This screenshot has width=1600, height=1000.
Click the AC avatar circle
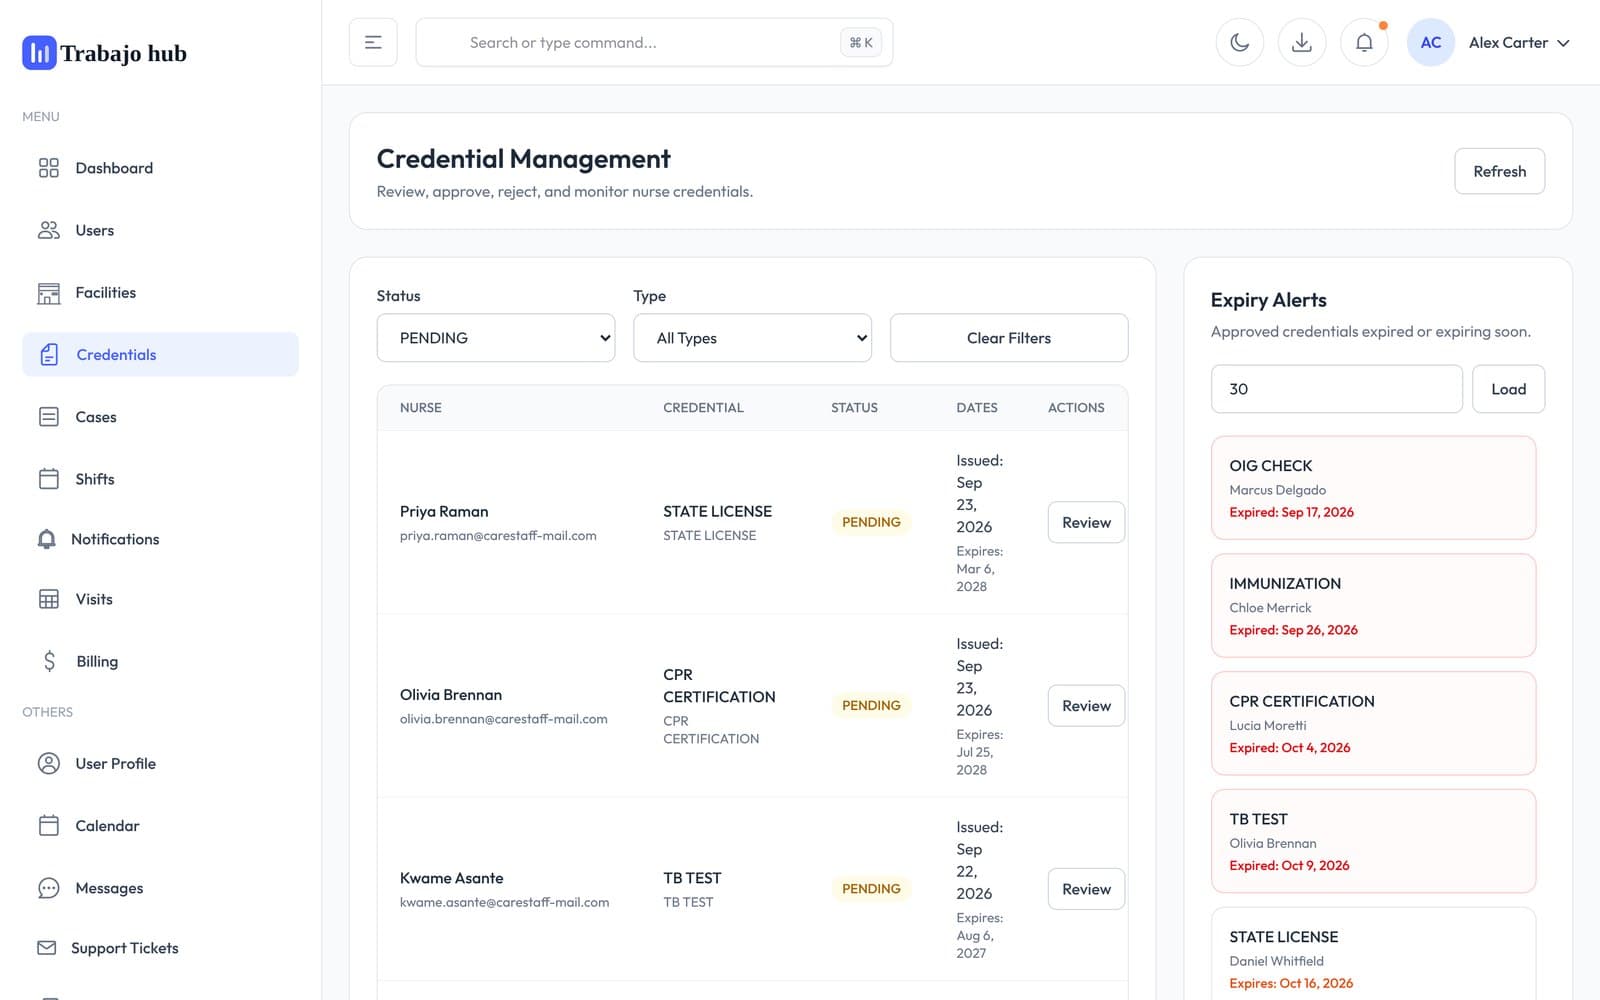click(x=1431, y=42)
